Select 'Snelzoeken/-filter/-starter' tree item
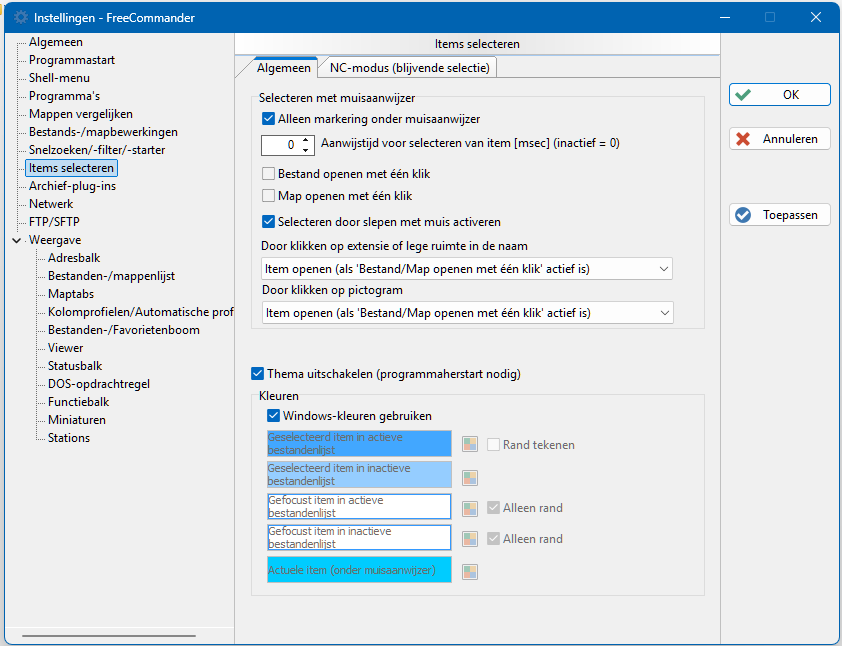Image resolution: width=842 pixels, height=646 pixels. (97, 150)
